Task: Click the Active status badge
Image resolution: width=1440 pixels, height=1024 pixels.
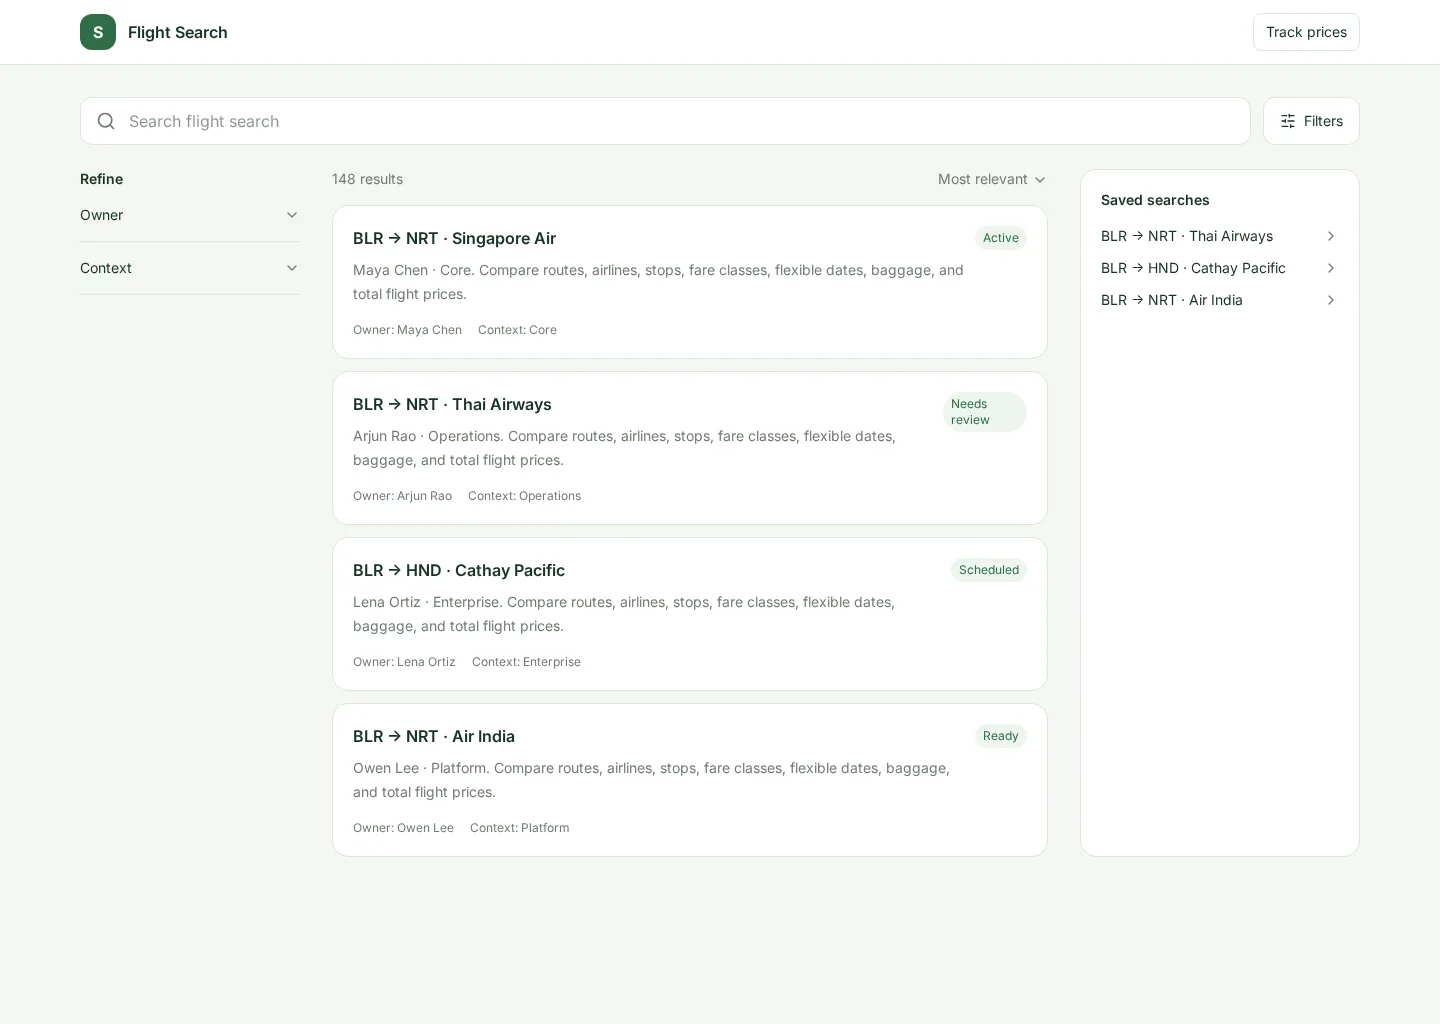Action: click(1001, 238)
